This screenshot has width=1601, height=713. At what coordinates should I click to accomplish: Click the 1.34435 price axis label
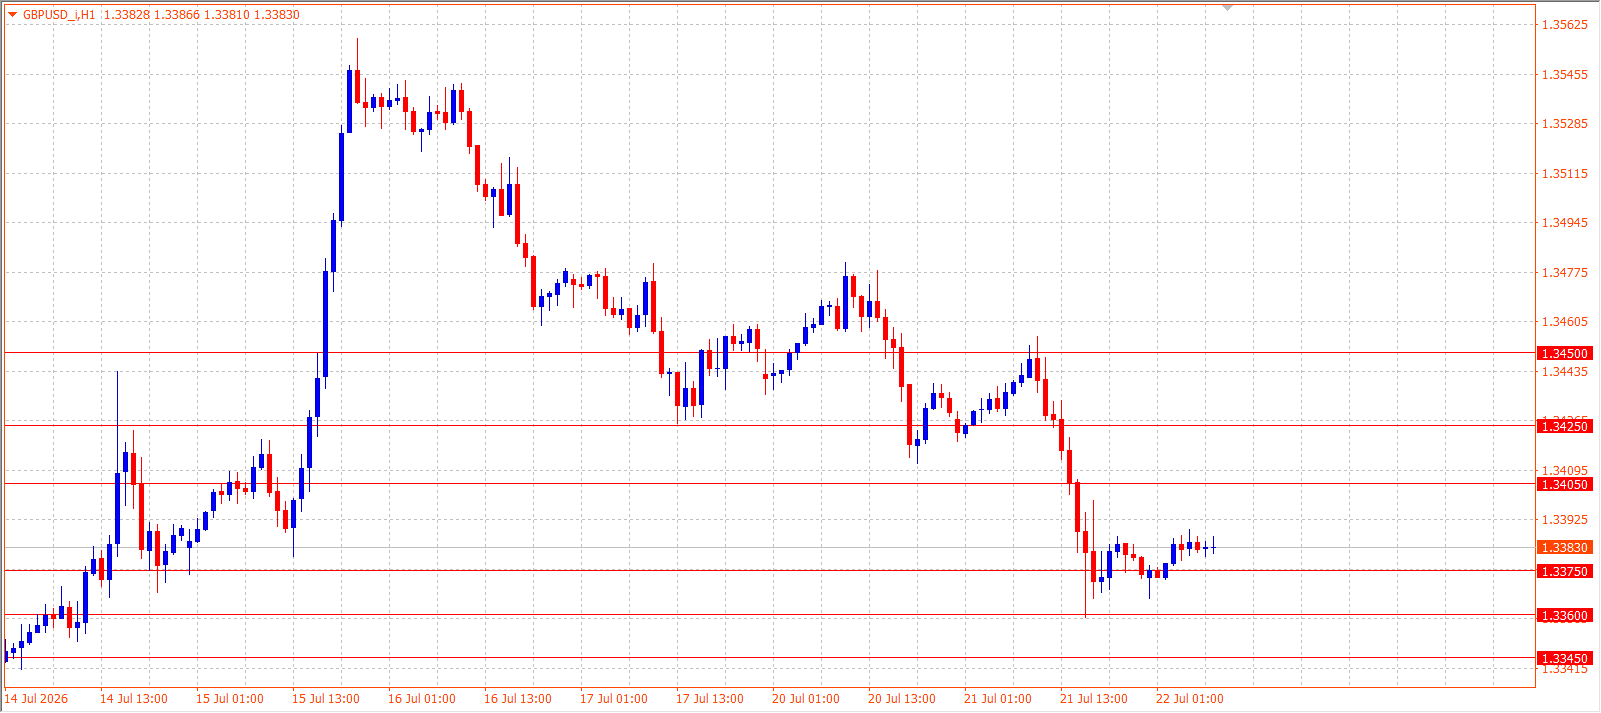(x=1564, y=372)
